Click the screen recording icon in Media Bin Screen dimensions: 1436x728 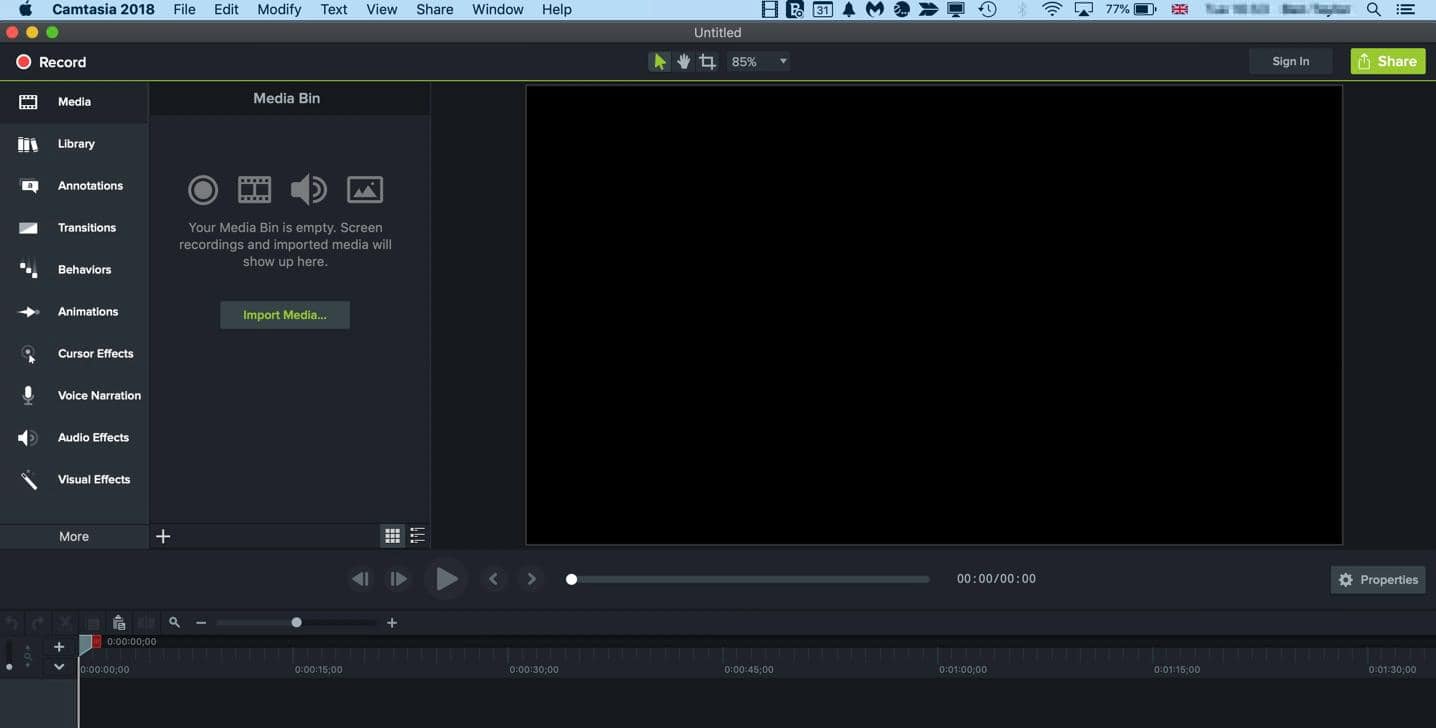tap(203, 189)
